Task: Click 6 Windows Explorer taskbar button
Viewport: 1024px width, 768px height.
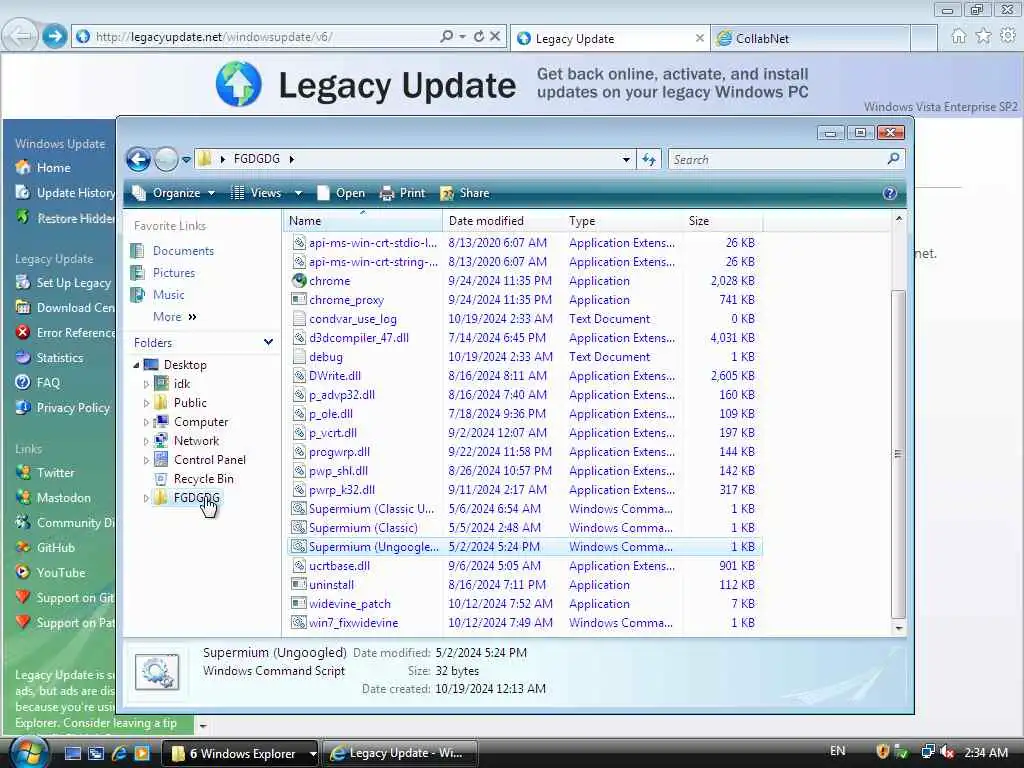Action: [240, 753]
